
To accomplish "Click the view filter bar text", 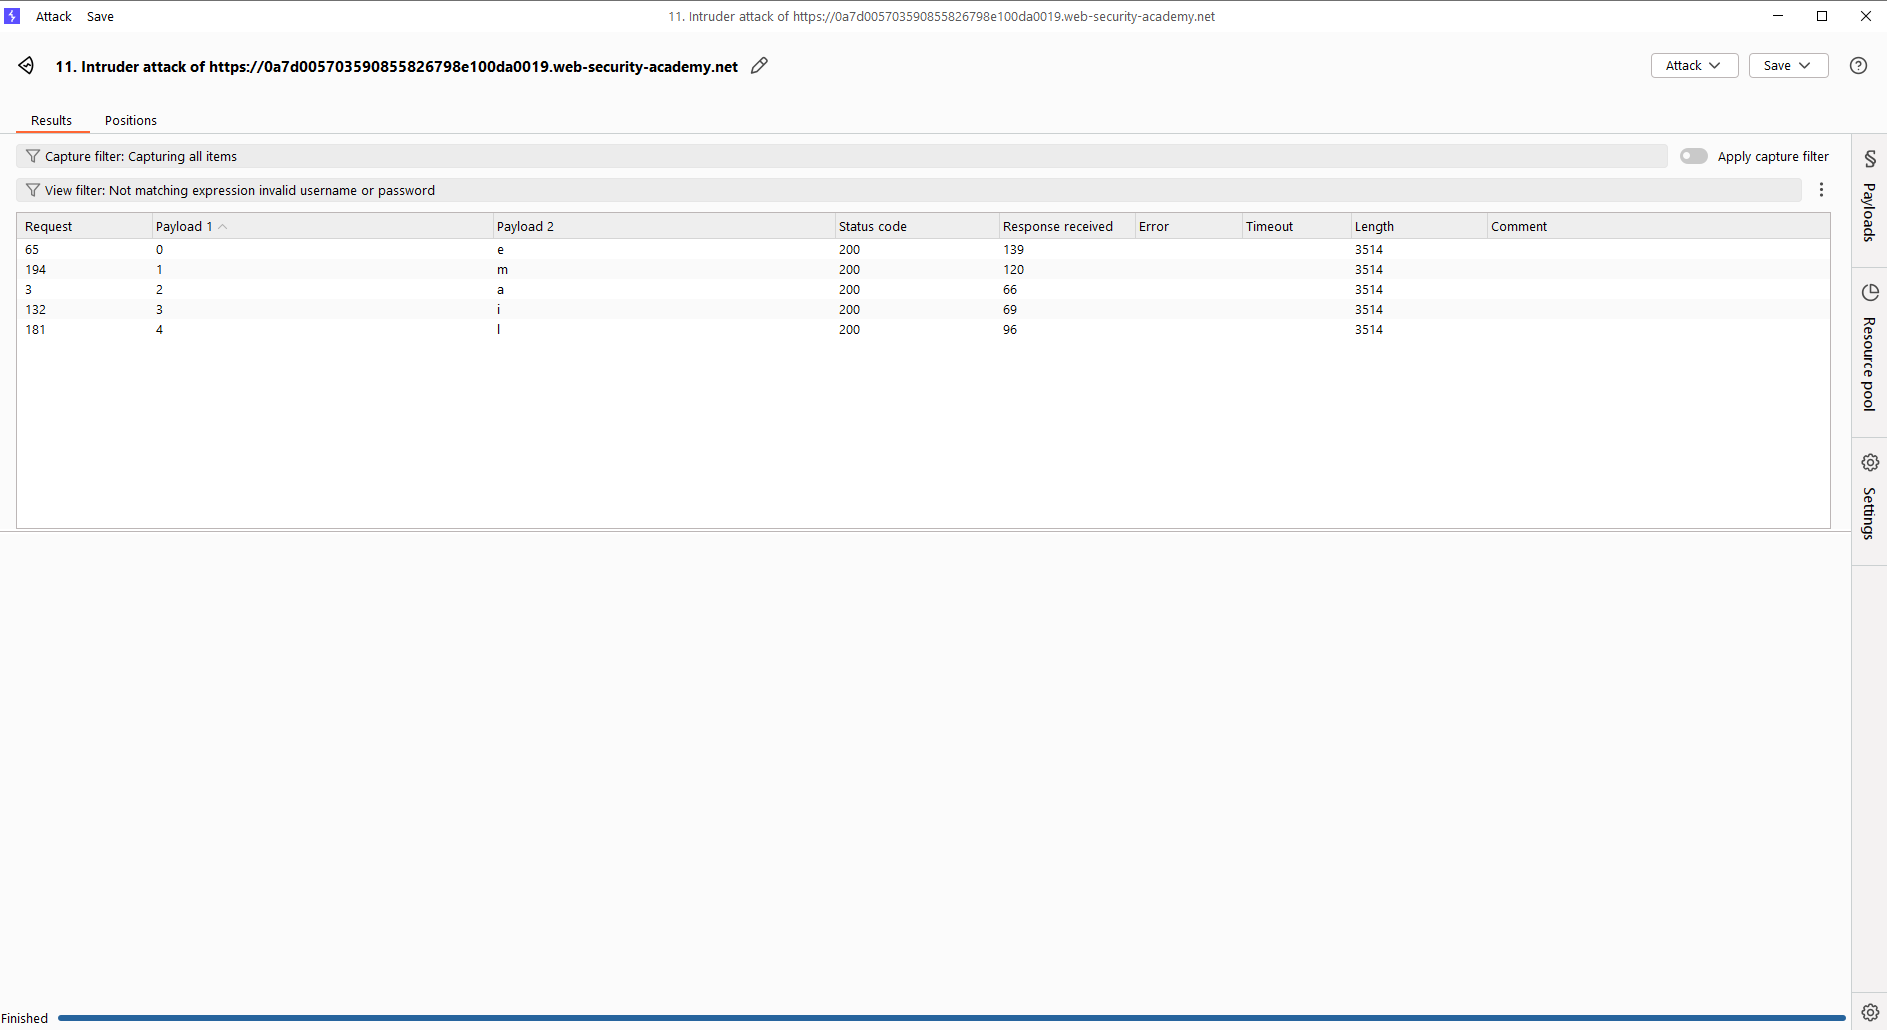I will click(x=240, y=191).
